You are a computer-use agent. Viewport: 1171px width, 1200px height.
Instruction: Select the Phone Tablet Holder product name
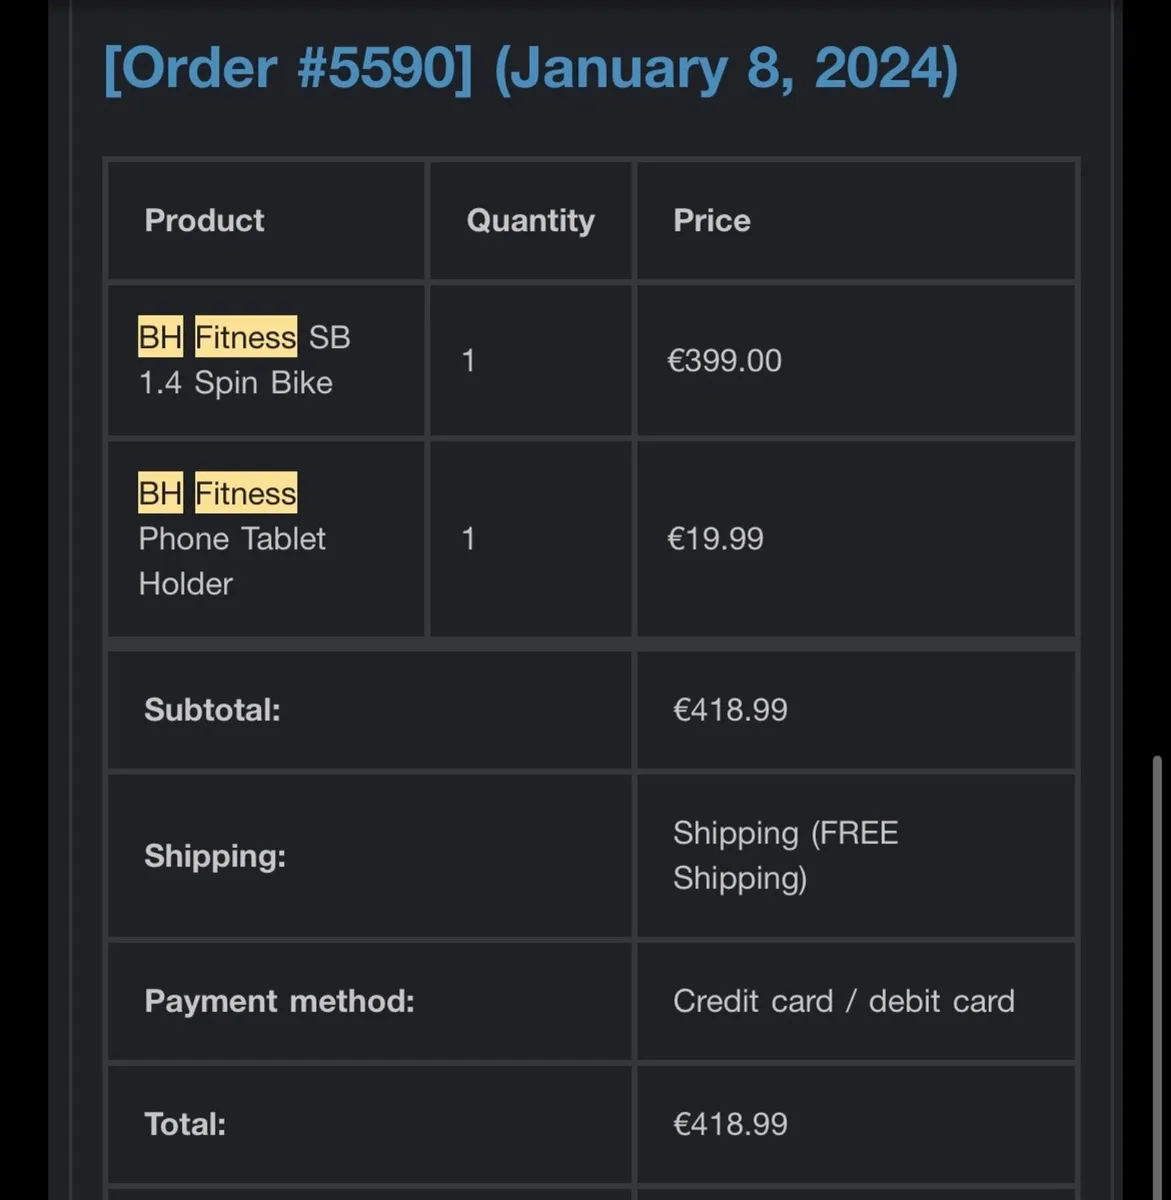[232, 540]
